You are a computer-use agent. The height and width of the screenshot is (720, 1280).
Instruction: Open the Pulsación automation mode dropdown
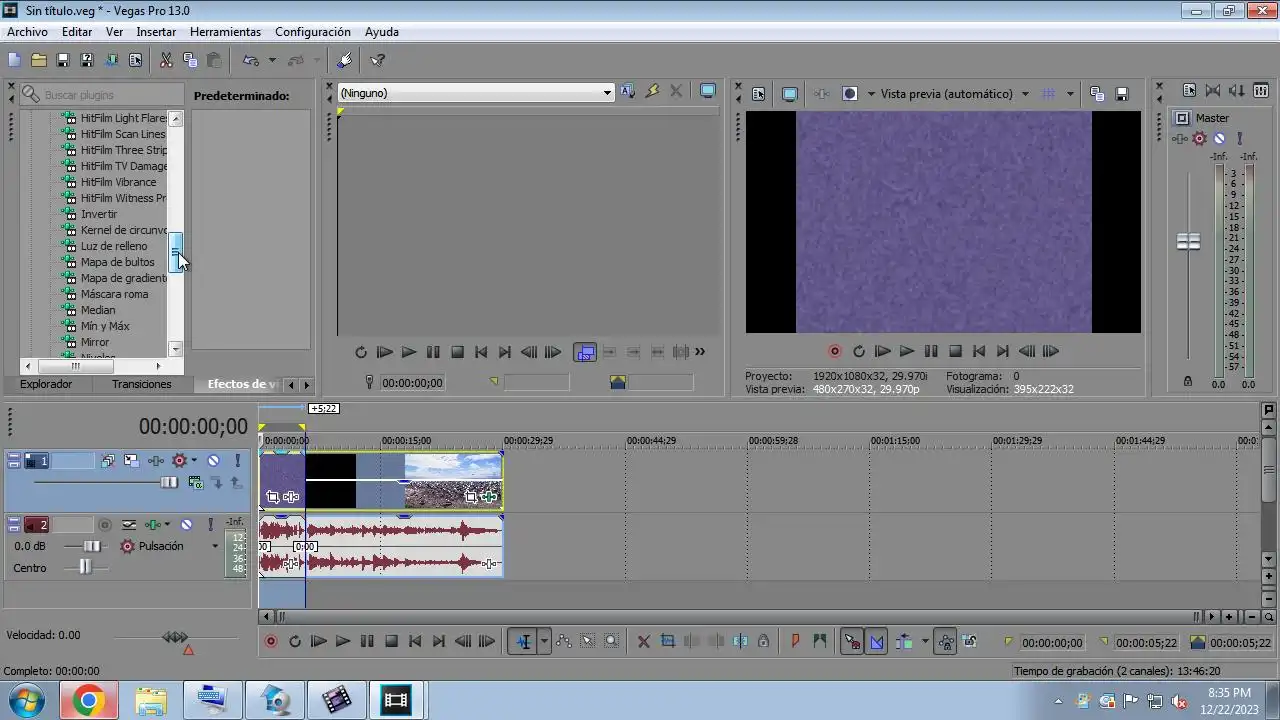[214, 546]
